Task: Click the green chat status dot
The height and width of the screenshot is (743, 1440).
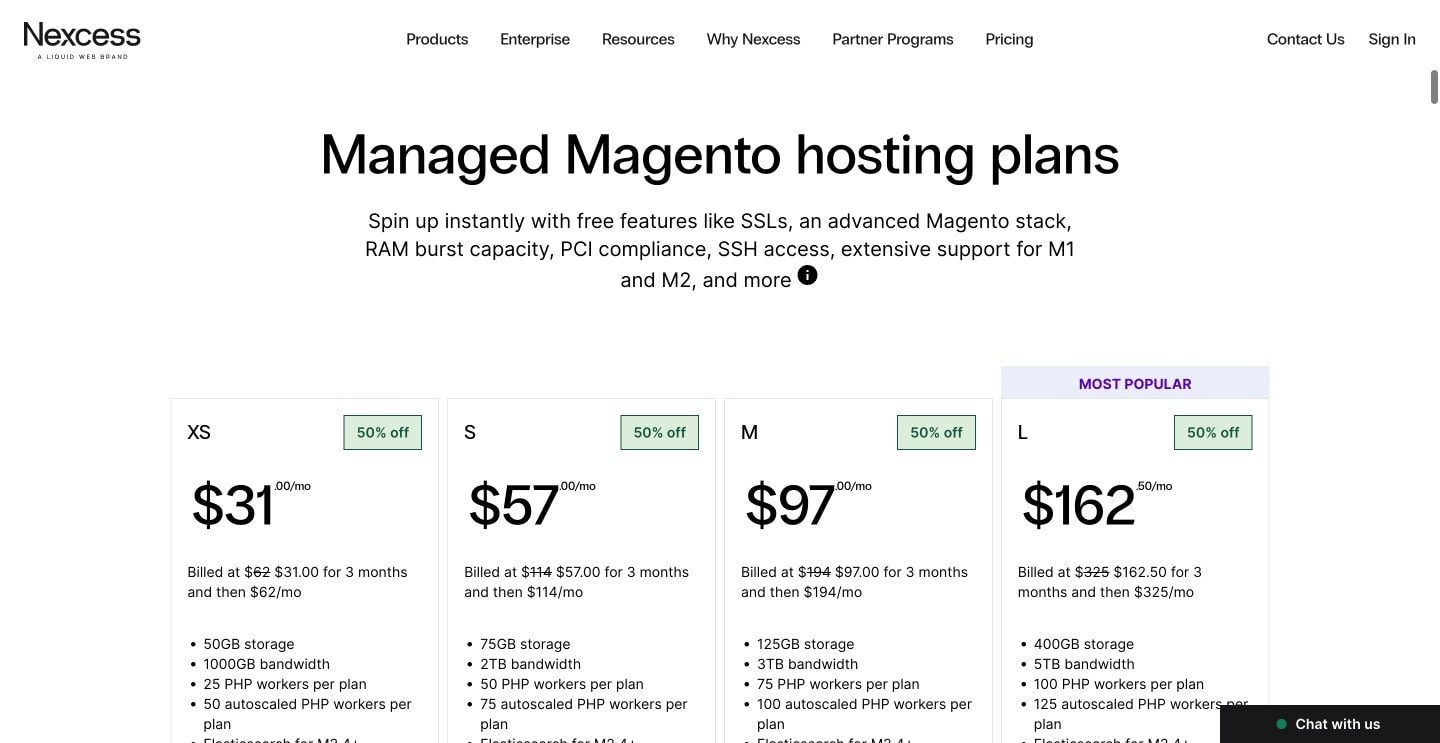Action: coord(1281,724)
